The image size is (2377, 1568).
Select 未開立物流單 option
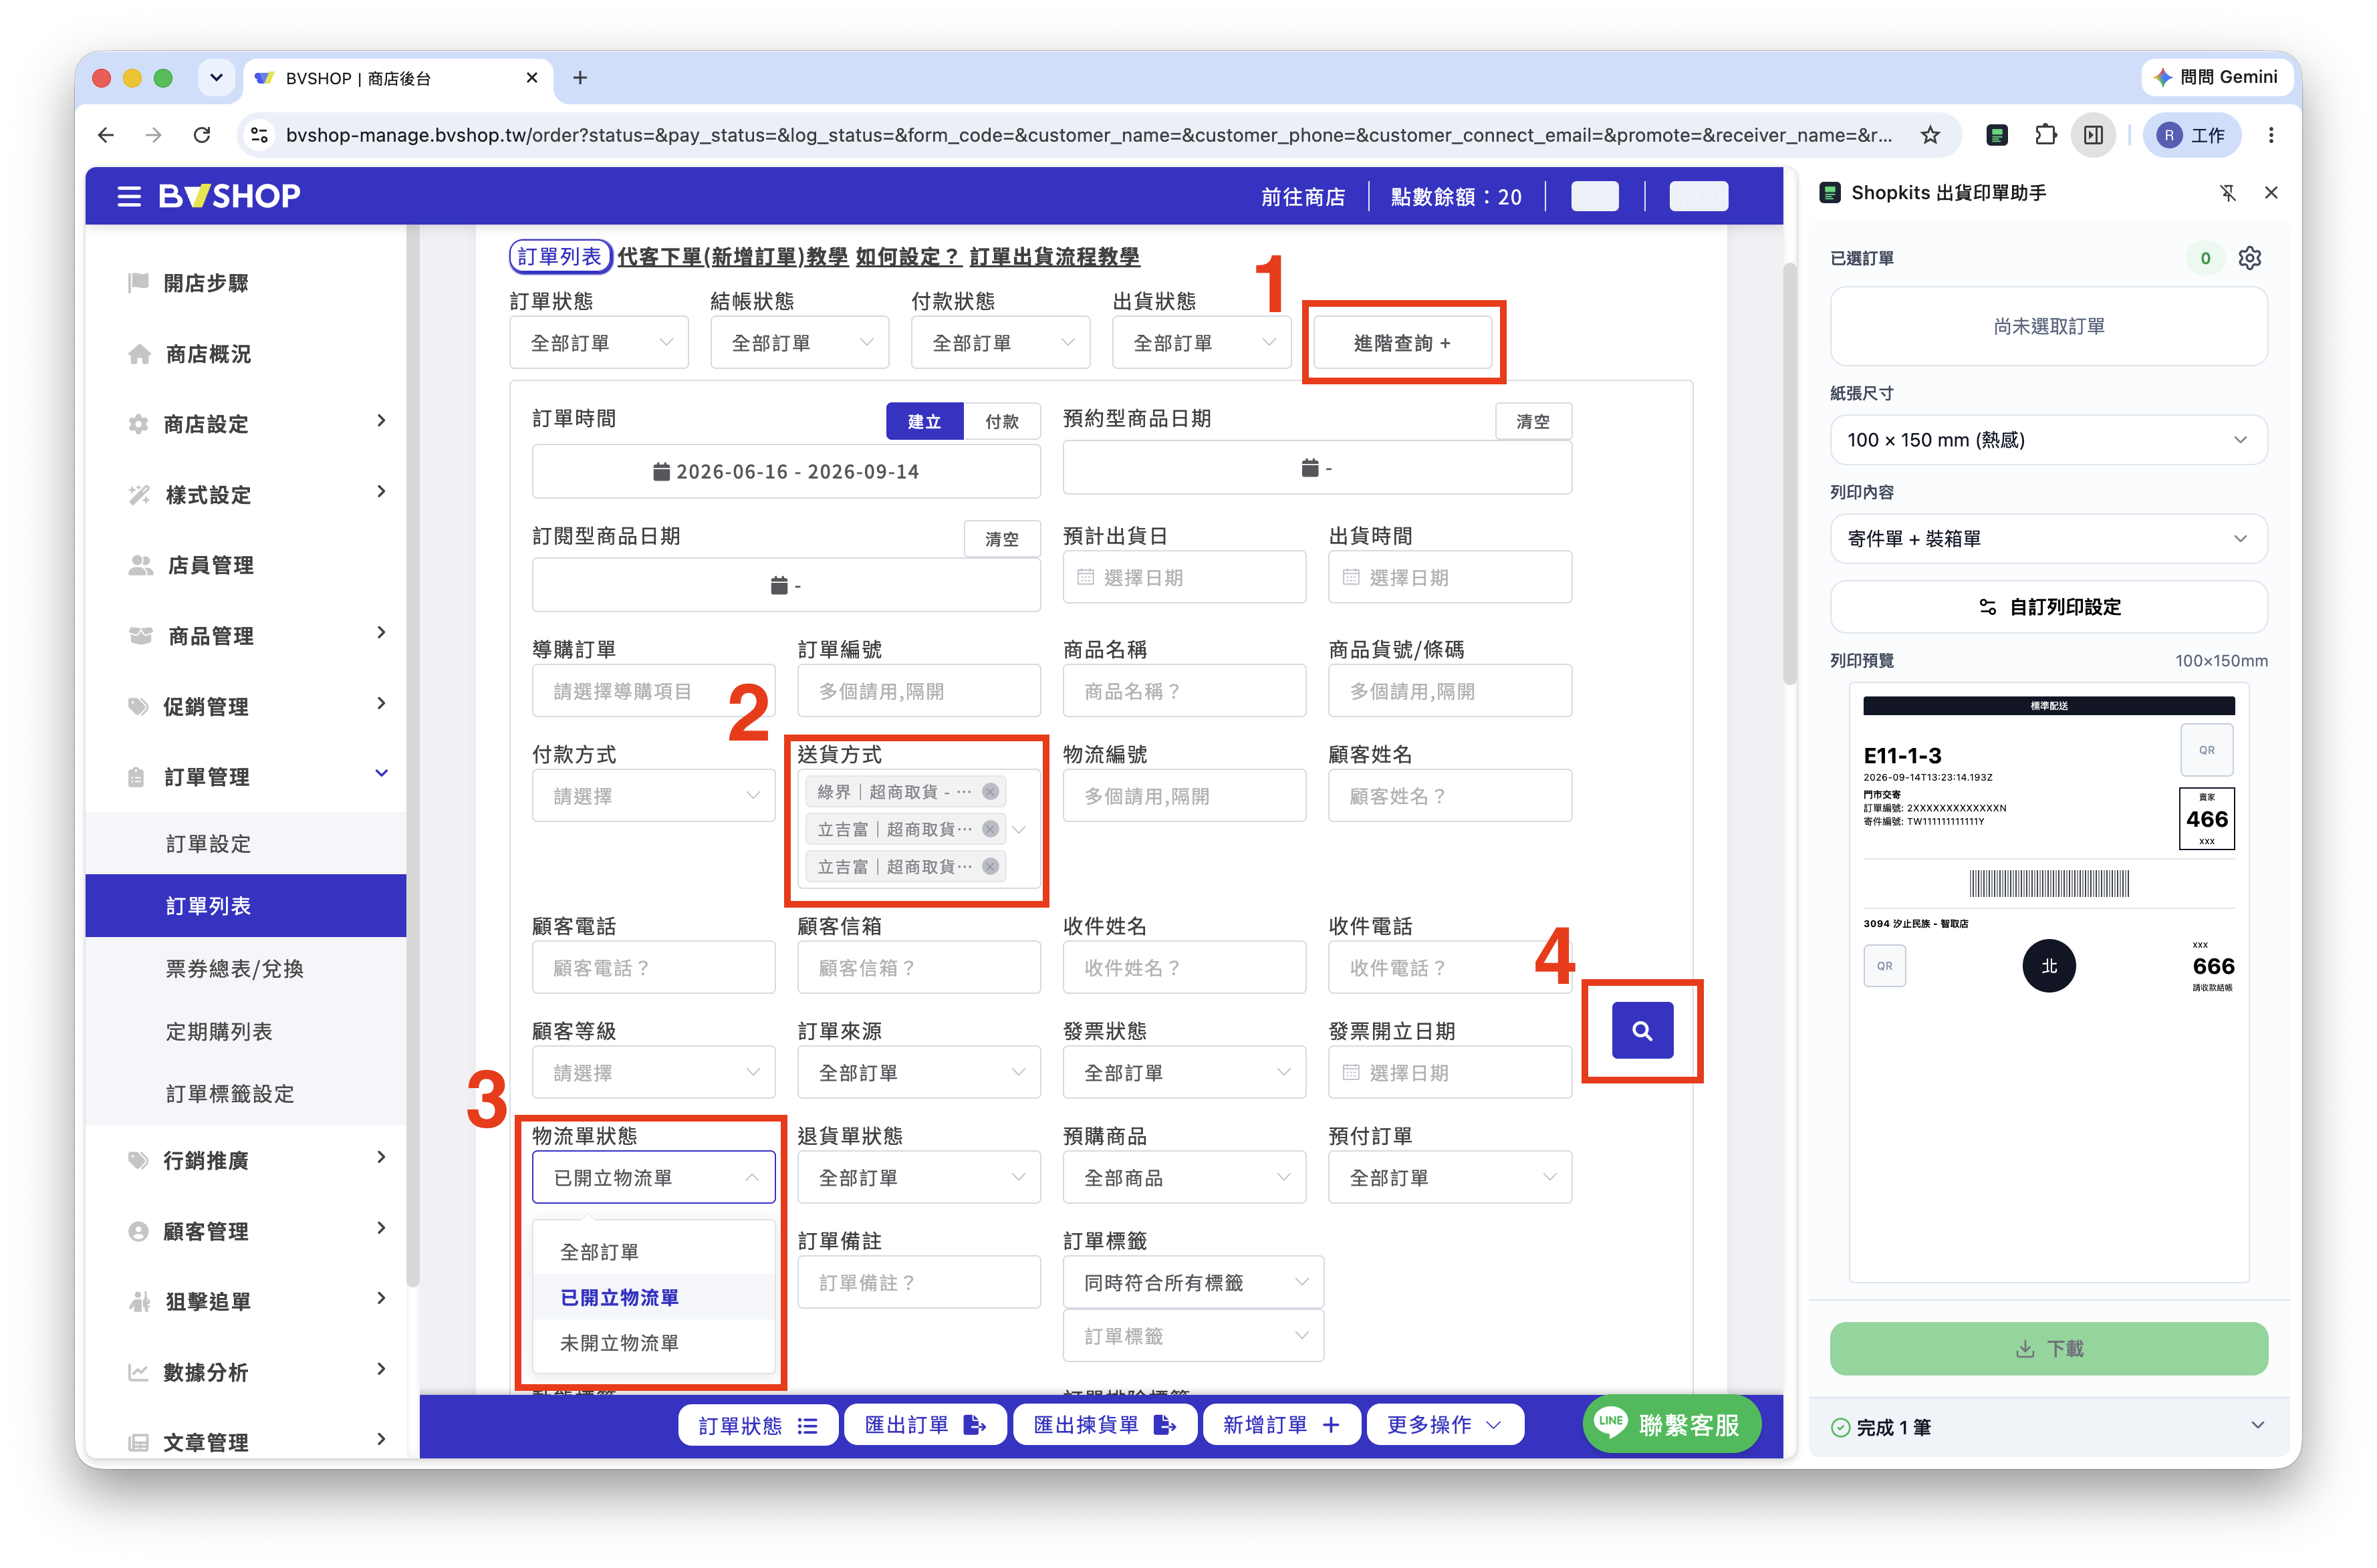point(653,1342)
